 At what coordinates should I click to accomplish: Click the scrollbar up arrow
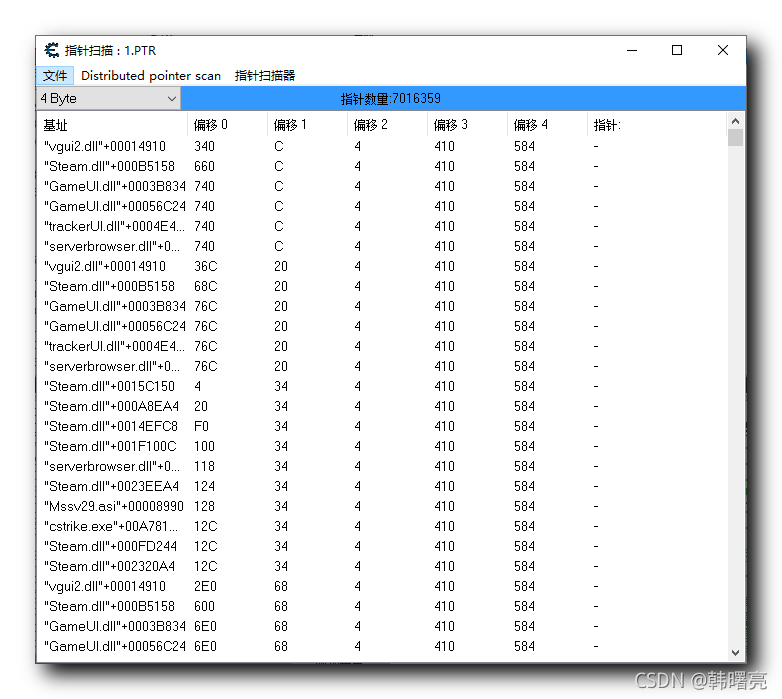[x=735, y=121]
